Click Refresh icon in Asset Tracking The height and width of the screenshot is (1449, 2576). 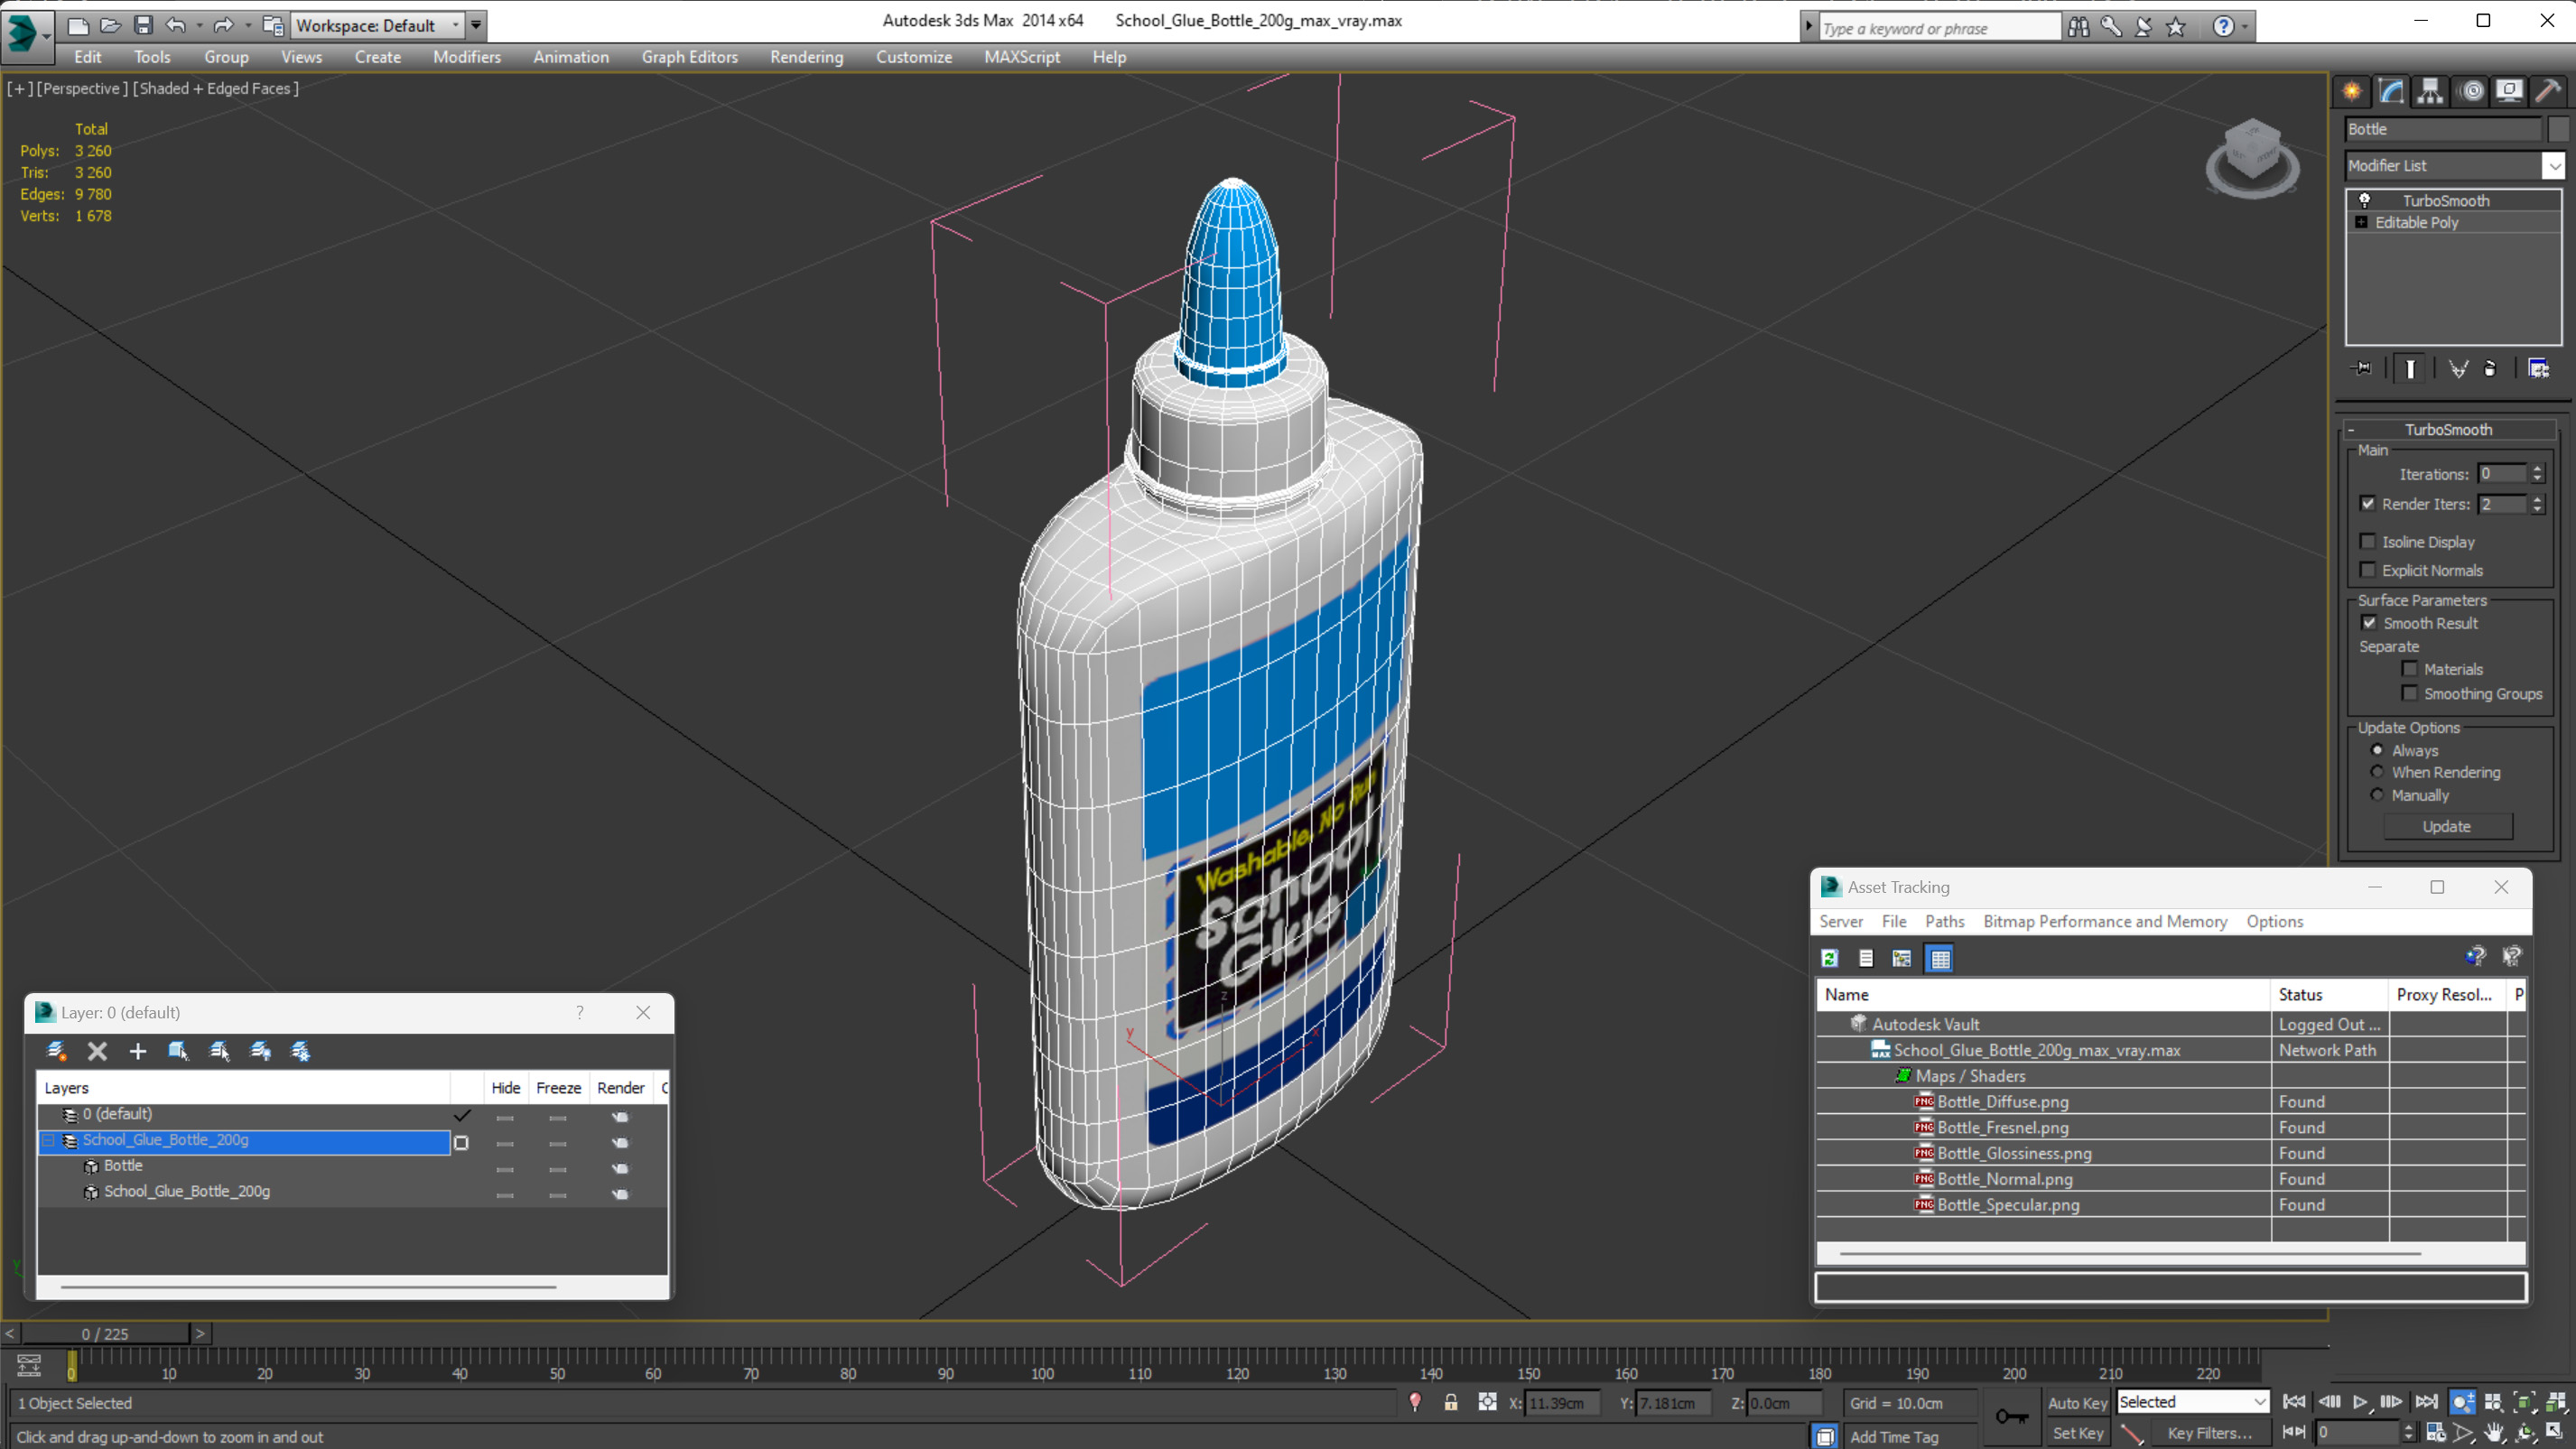pyautogui.click(x=1829, y=958)
